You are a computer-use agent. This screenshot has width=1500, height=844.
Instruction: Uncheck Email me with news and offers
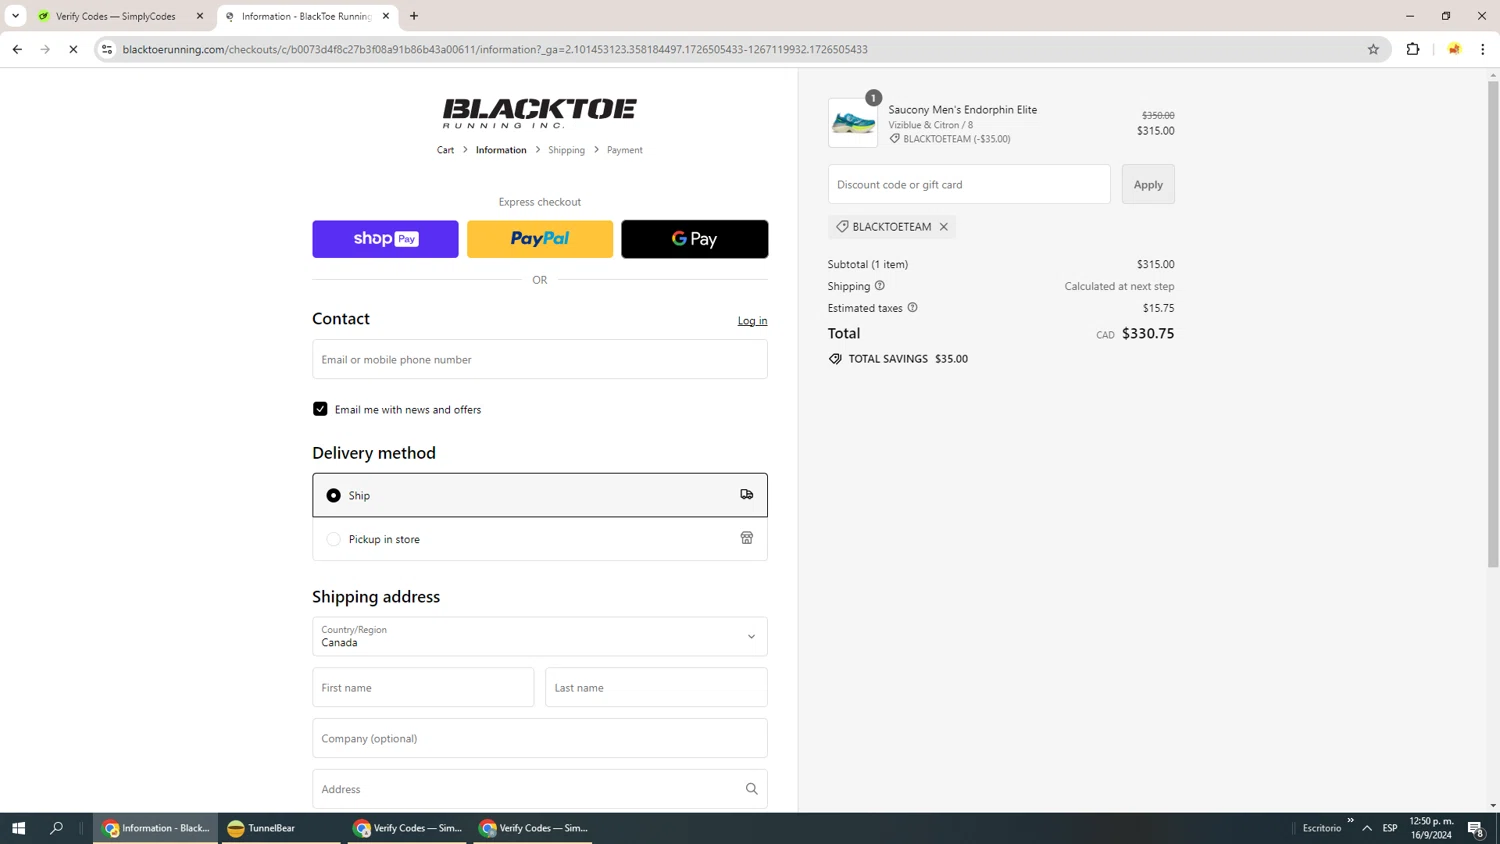coord(320,409)
